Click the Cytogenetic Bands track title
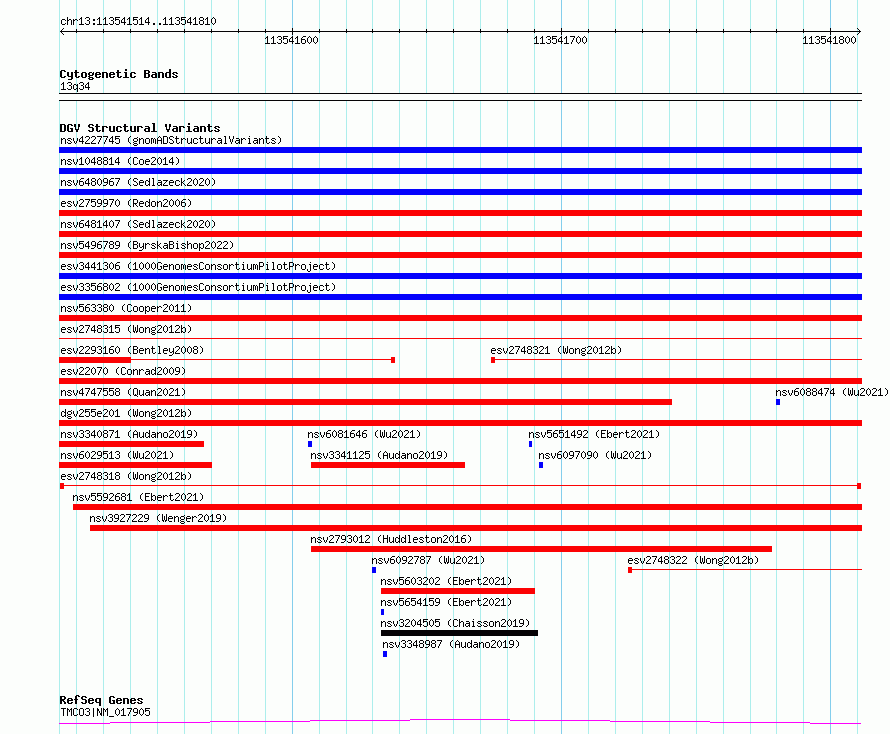Screen dimensions: 890x734 [x=119, y=74]
